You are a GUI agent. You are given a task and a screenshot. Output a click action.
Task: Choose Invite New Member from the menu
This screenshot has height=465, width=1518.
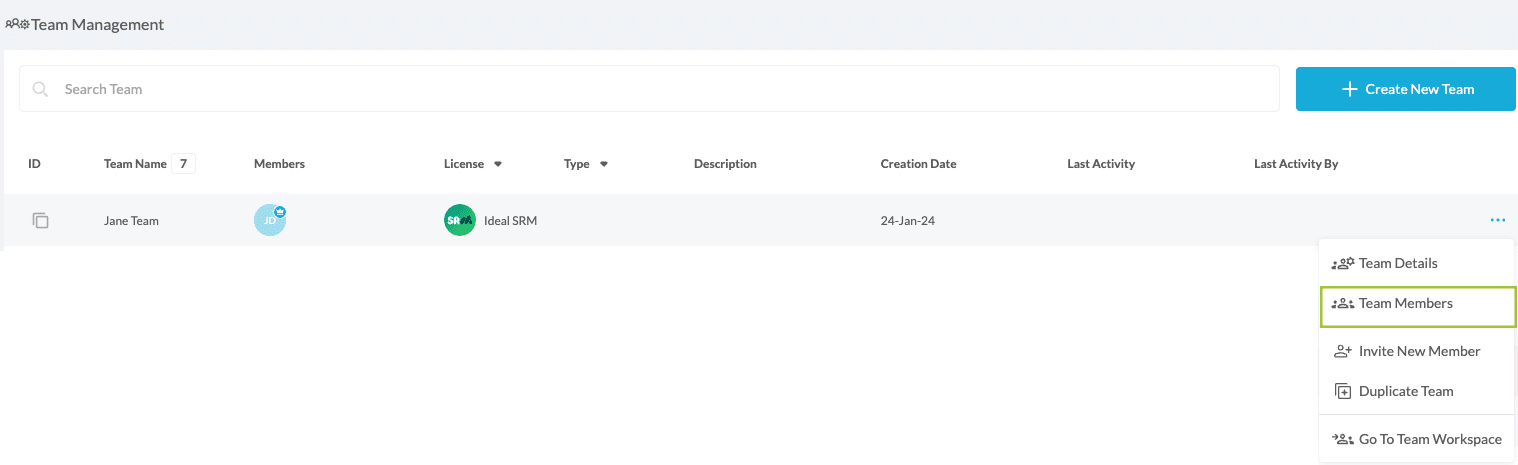point(1418,351)
